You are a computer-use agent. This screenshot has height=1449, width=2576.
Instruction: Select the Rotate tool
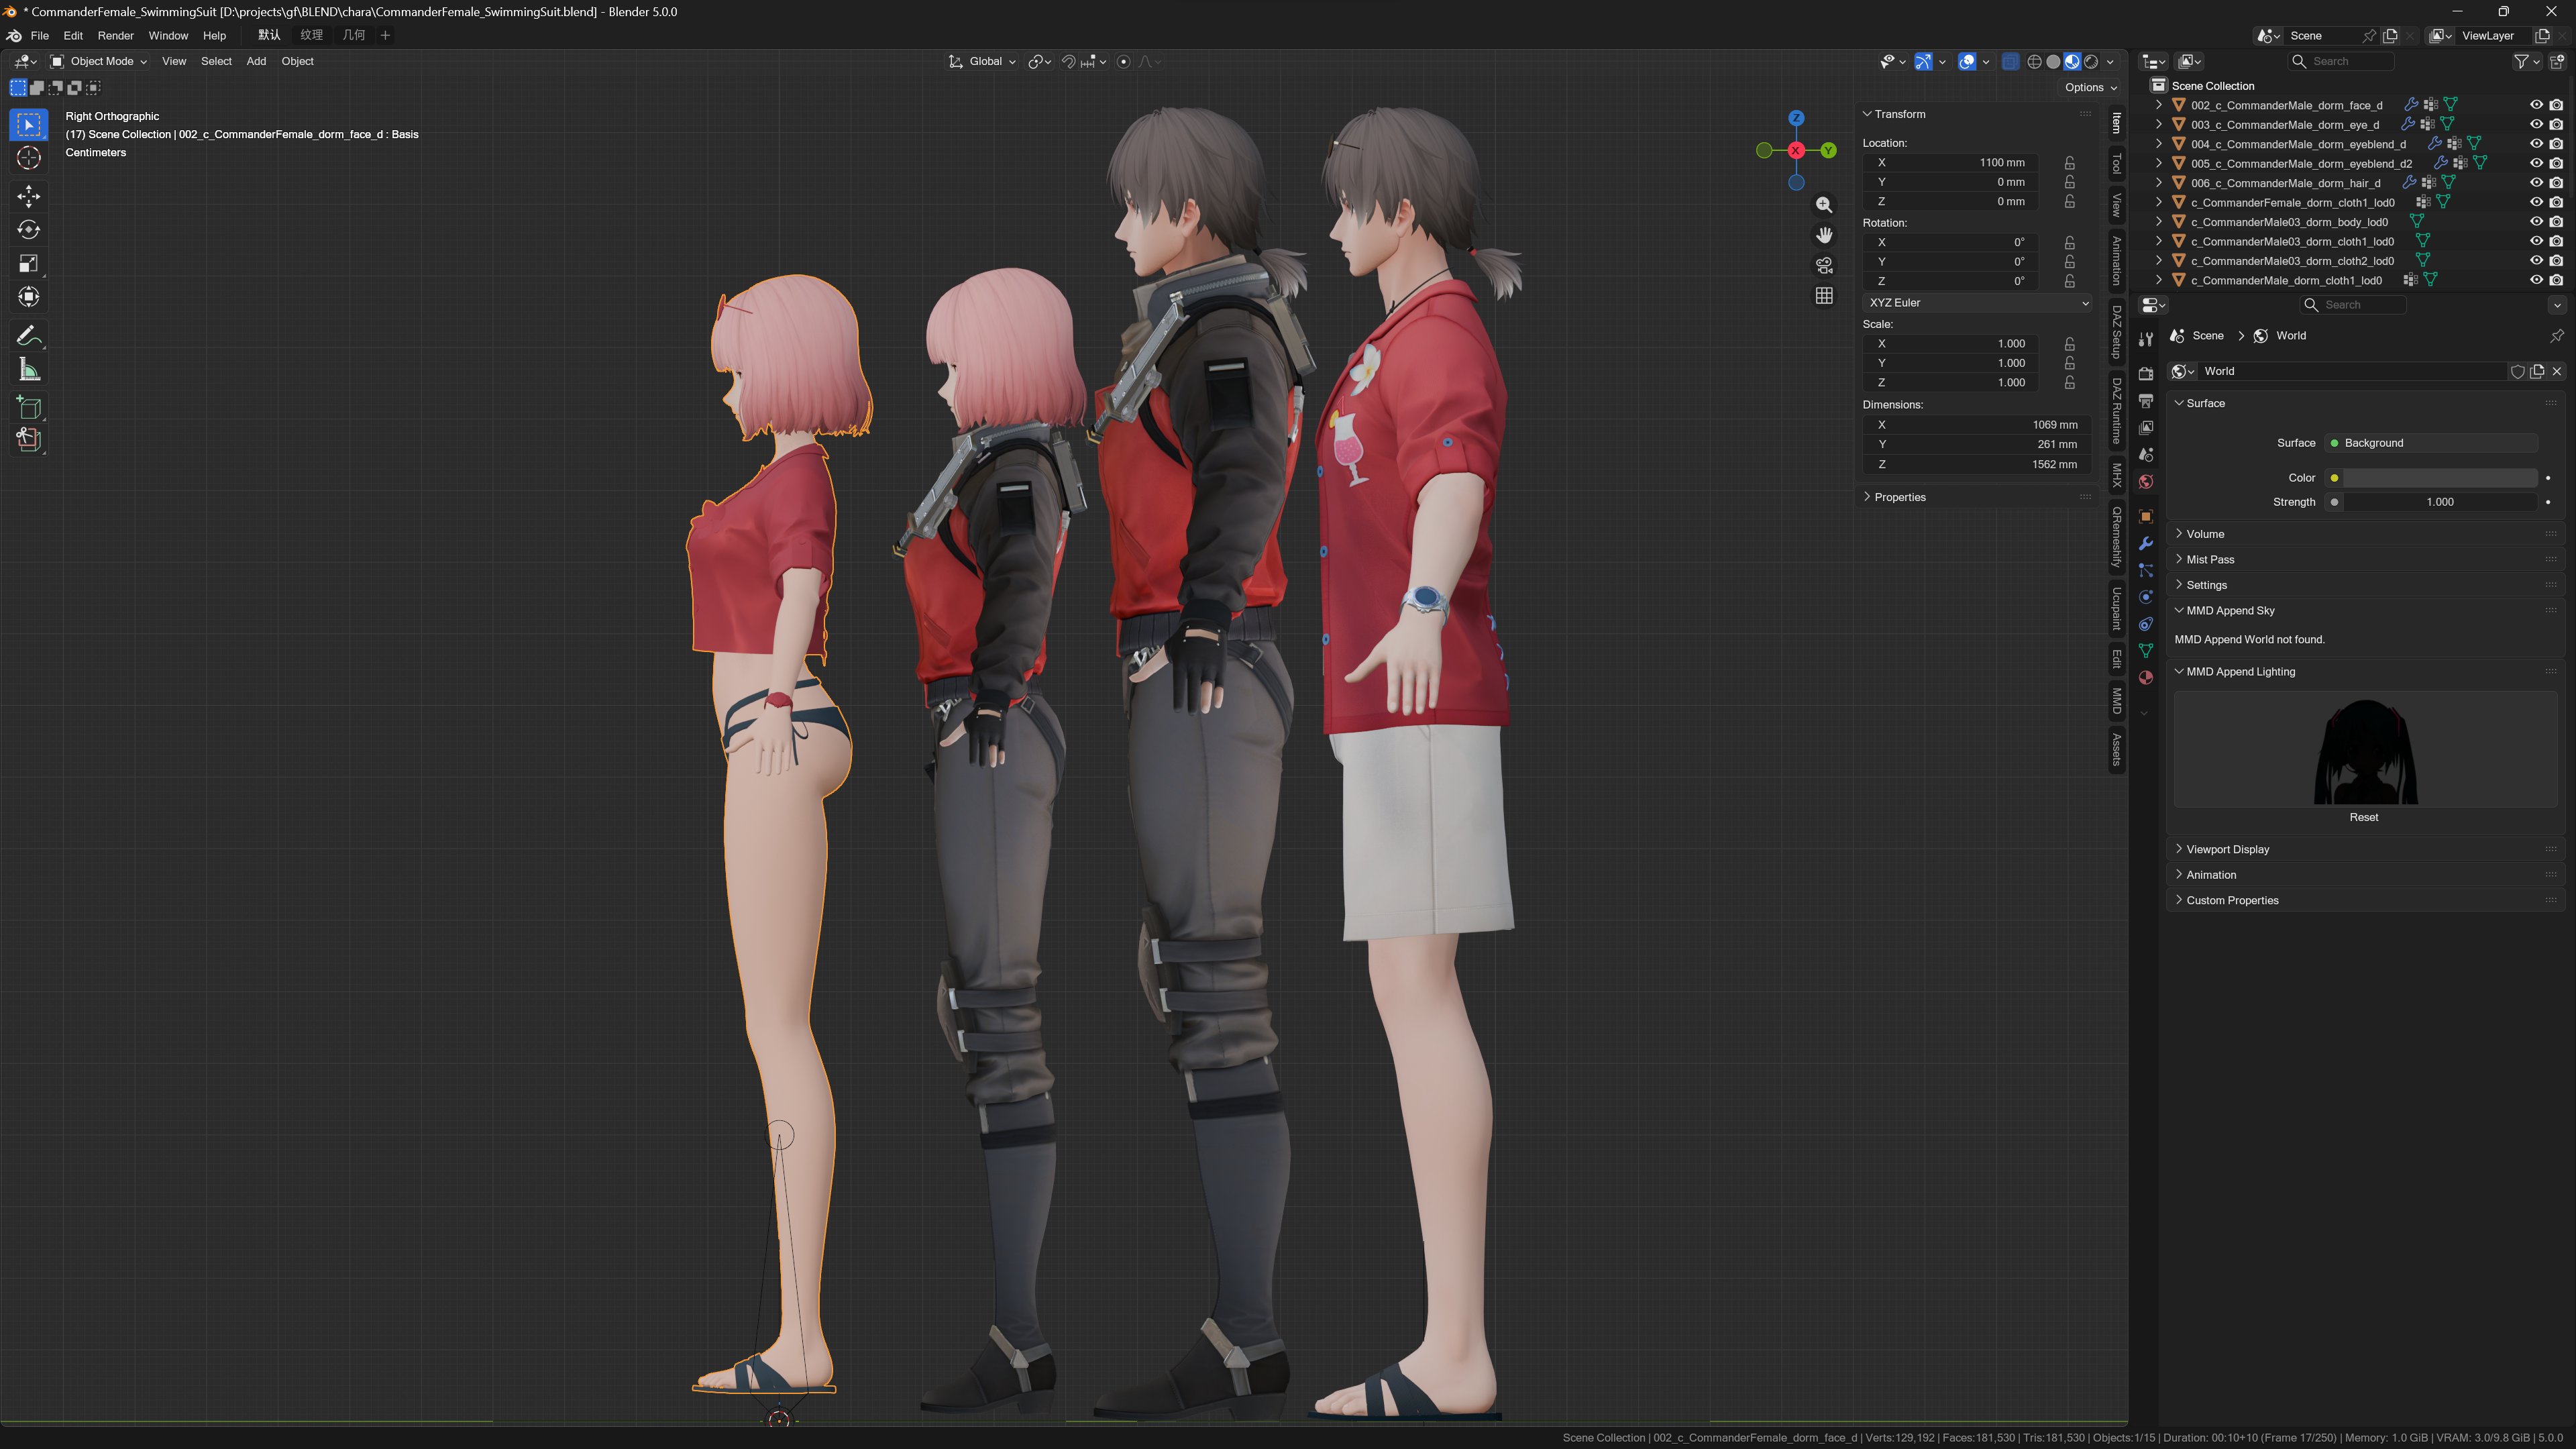click(x=28, y=230)
